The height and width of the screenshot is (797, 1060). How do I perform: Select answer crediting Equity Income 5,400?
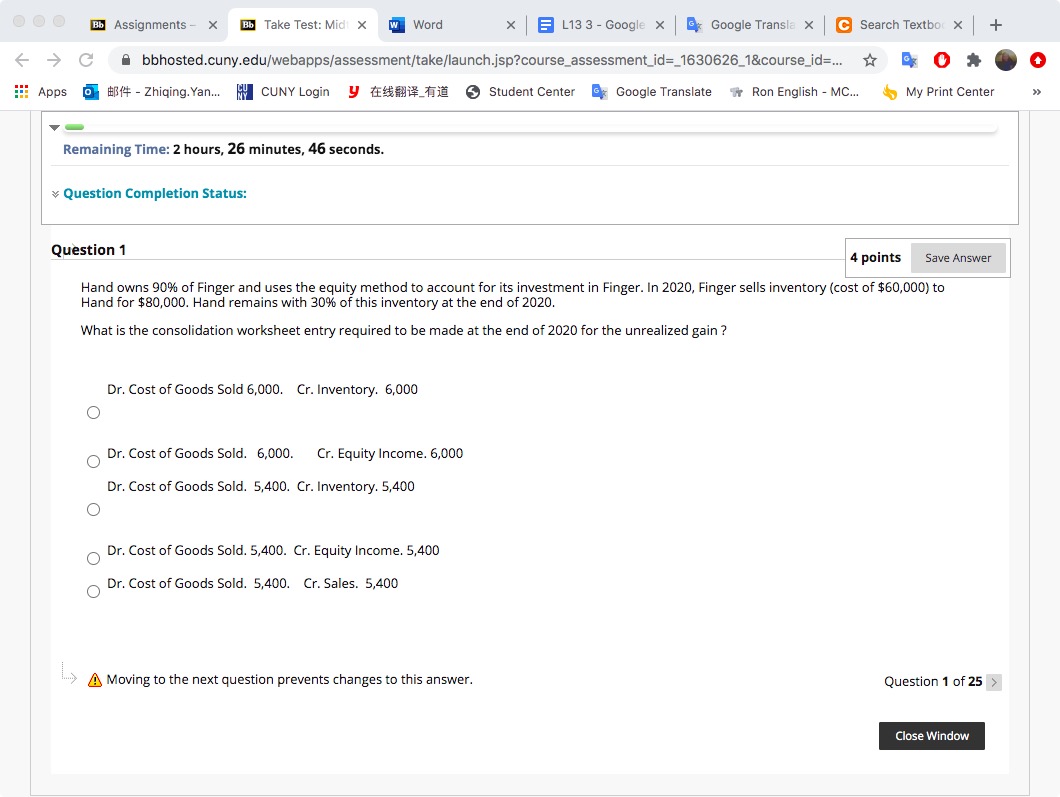(93, 558)
